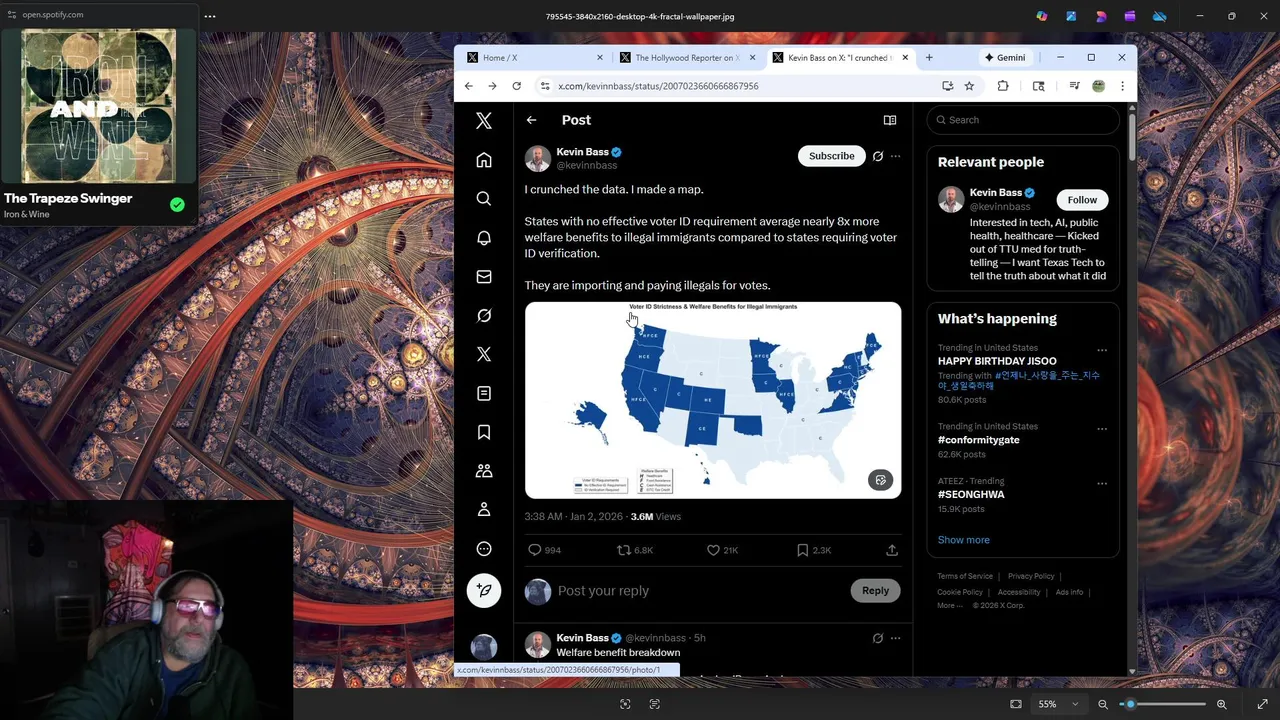Screen dimensions: 1280x720
Task: Click the share icon on the post
Action: click(892, 550)
